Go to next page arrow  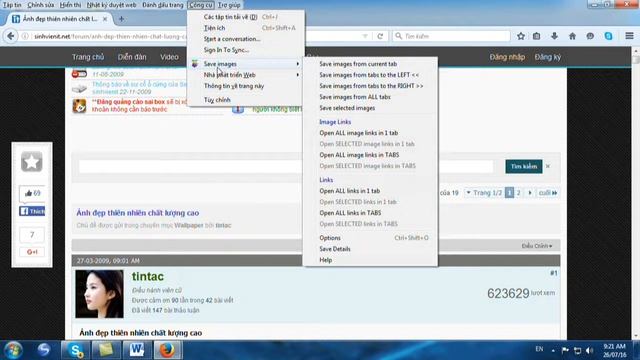tap(530, 193)
